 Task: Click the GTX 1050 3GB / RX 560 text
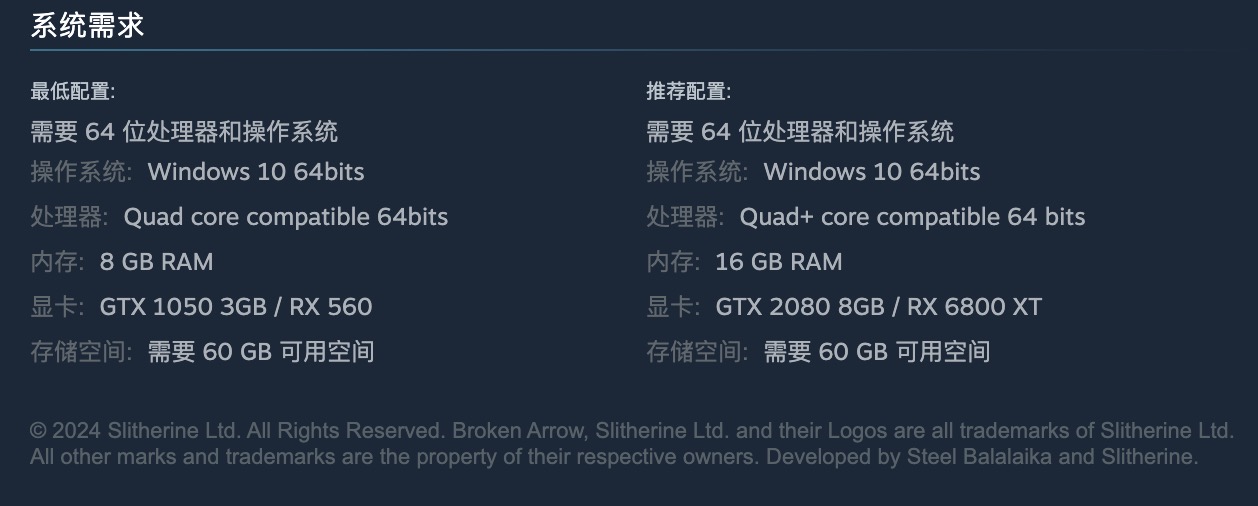[x=236, y=307]
